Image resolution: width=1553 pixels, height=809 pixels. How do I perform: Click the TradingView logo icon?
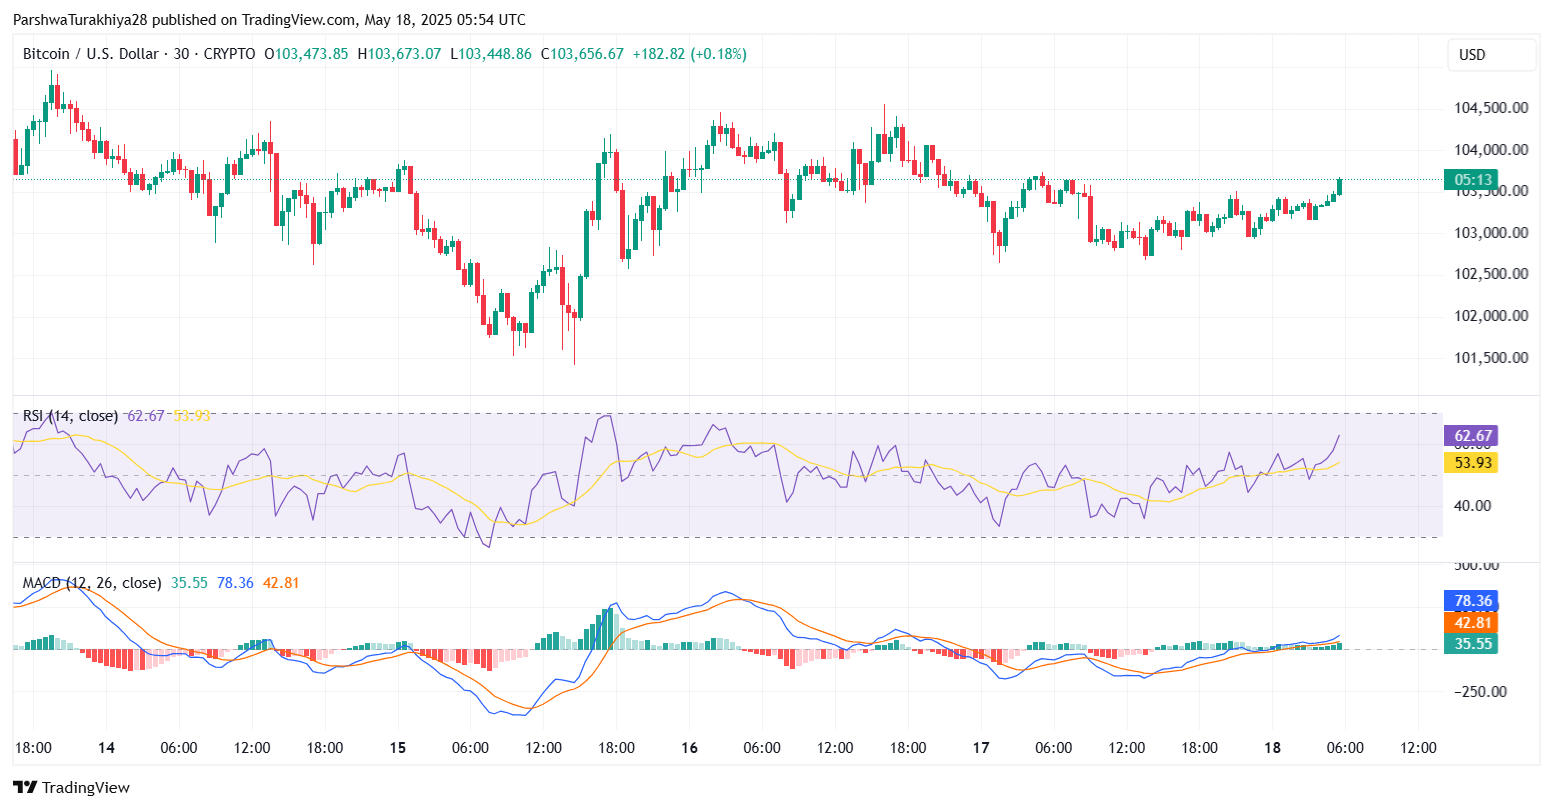[x=25, y=787]
